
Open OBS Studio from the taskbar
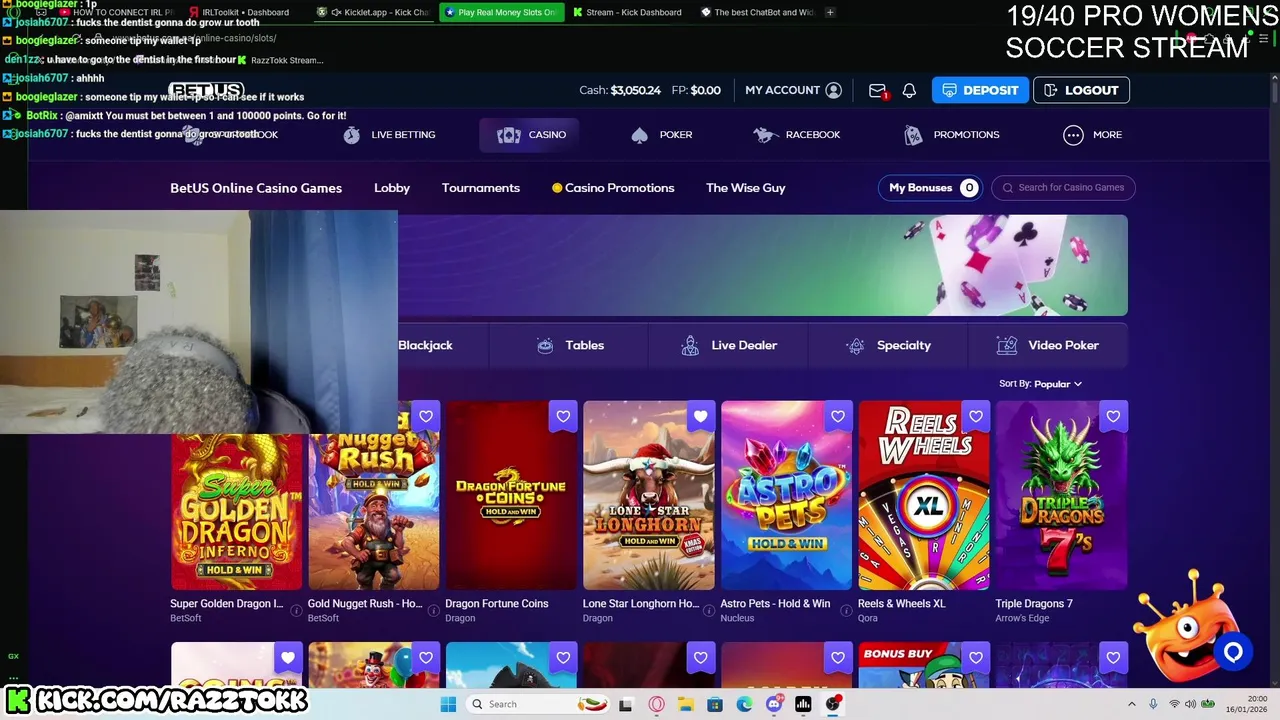[833, 704]
